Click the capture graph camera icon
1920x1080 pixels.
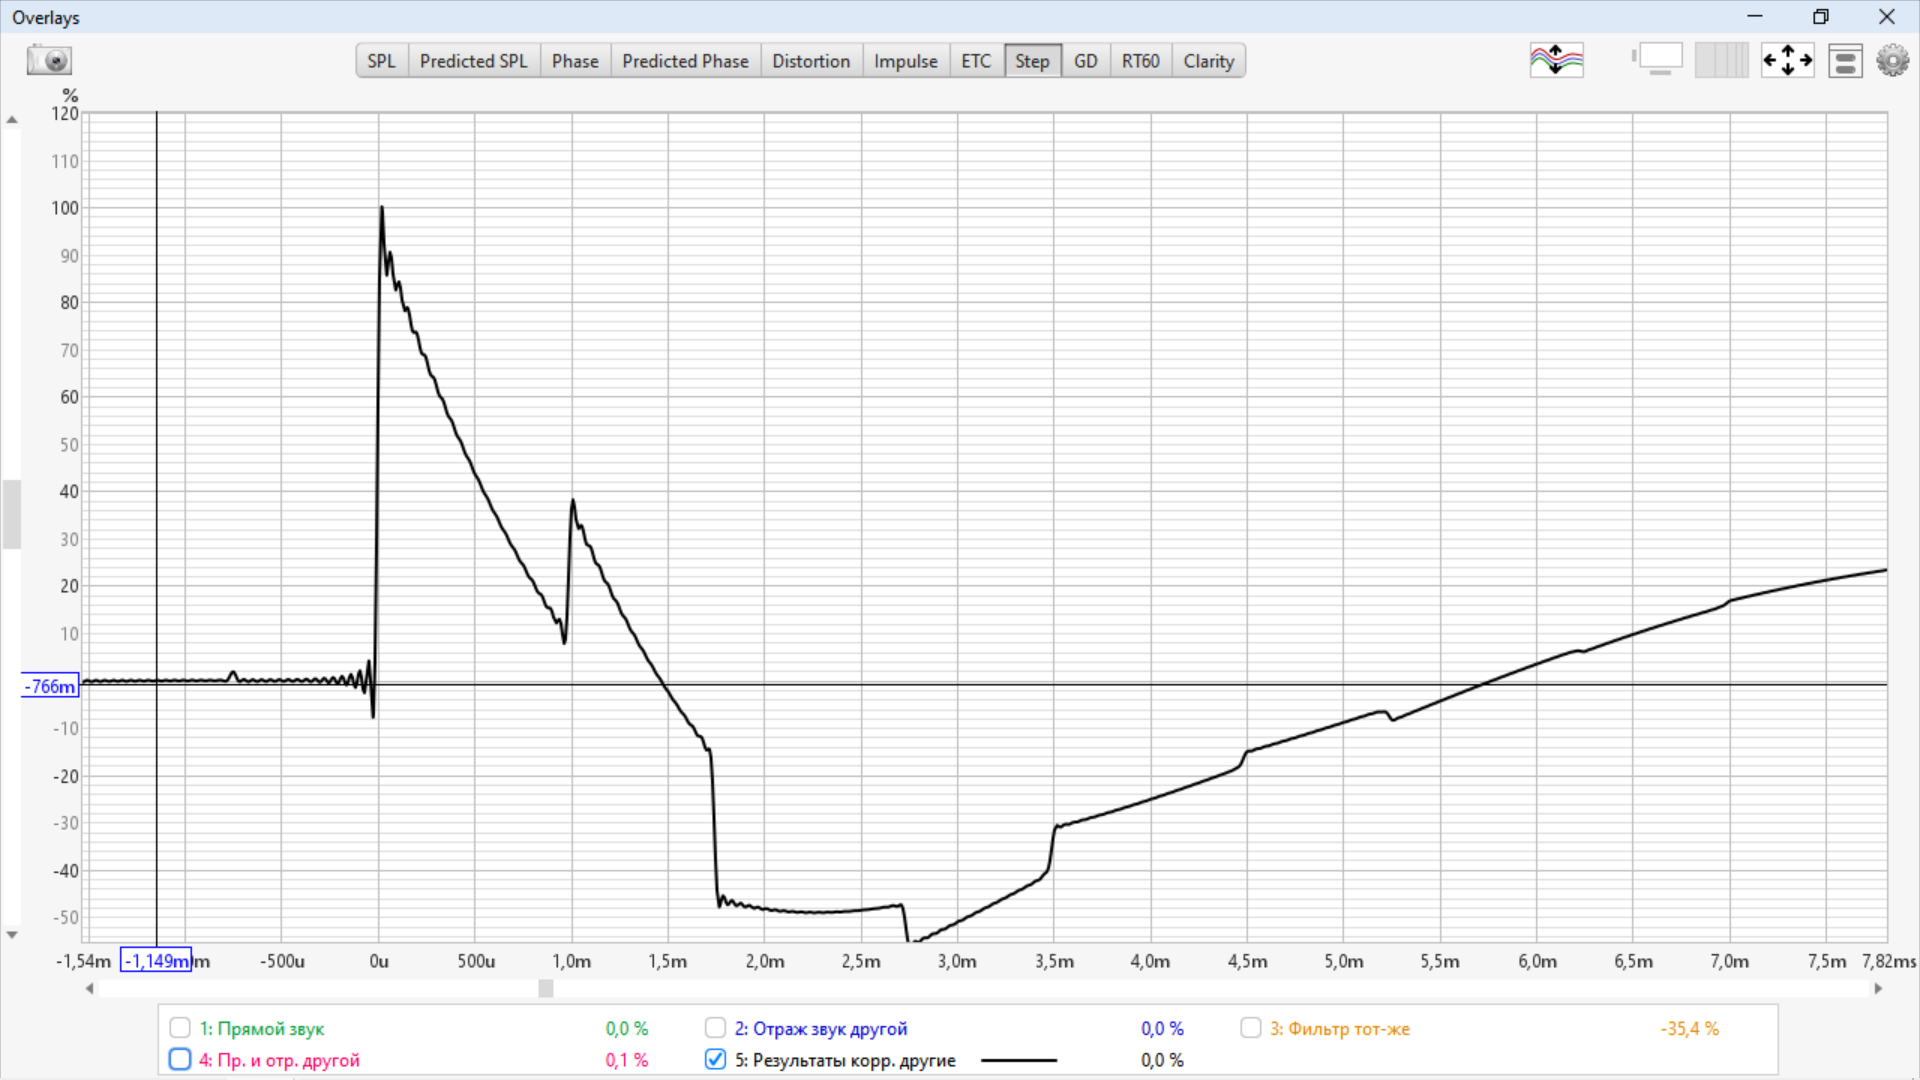tap(49, 61)
